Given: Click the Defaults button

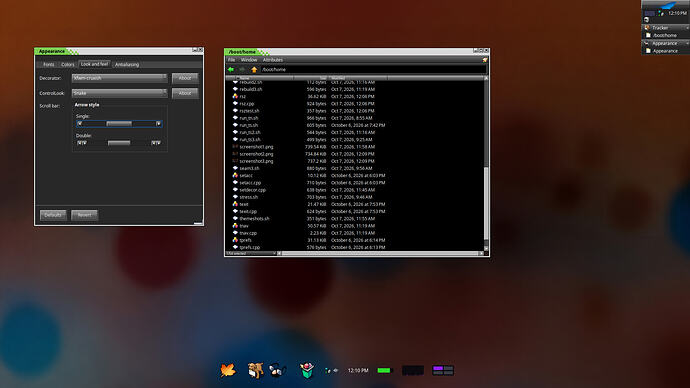Looking at the screenshot, I should click(53, 215).
